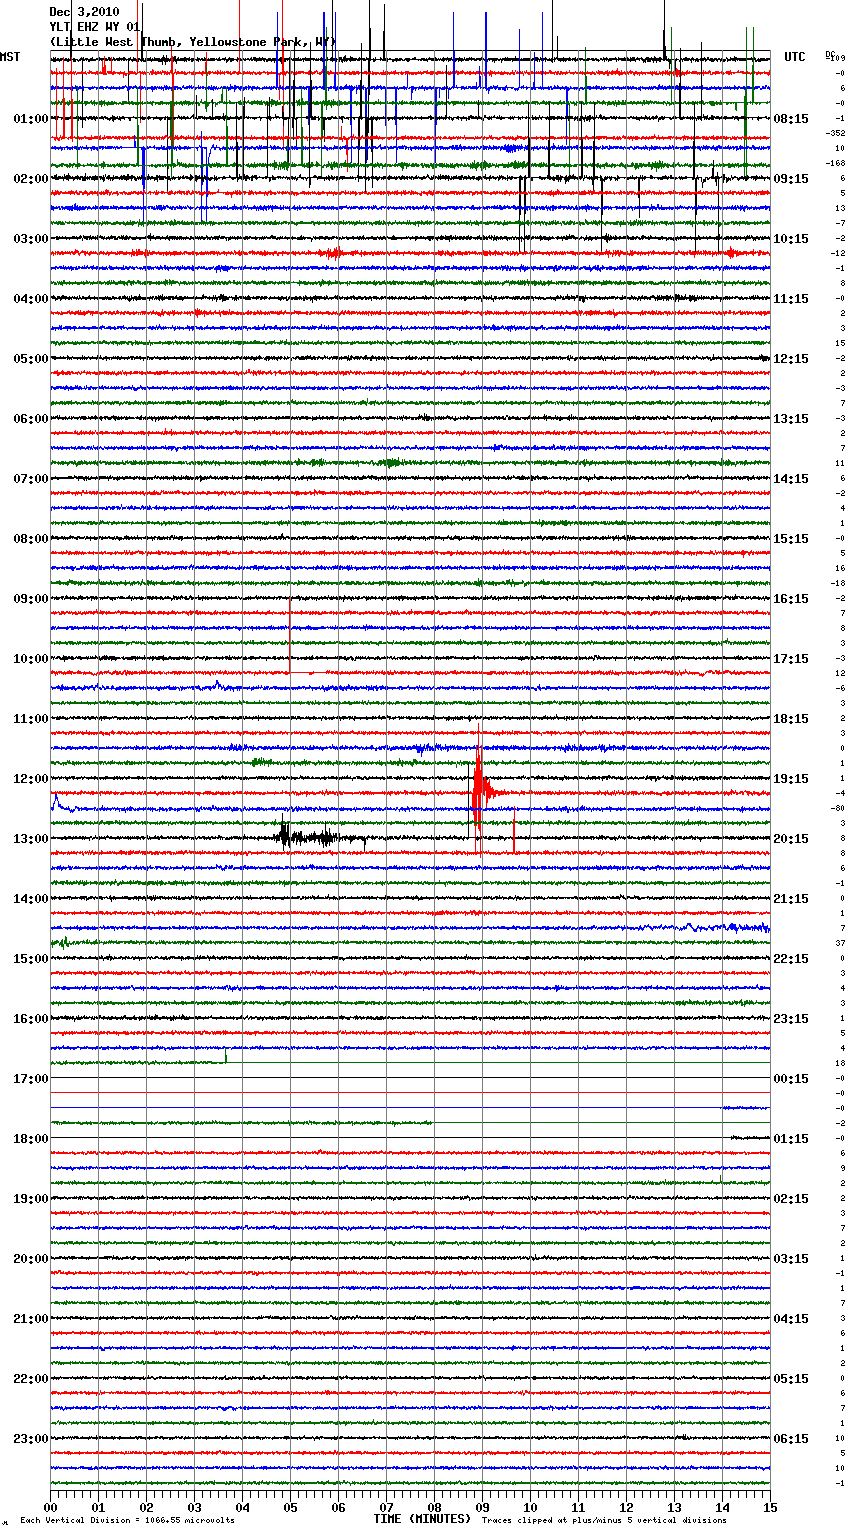Select the 05:00 MST row label
850x1534 pixels.
click(31, 358)
